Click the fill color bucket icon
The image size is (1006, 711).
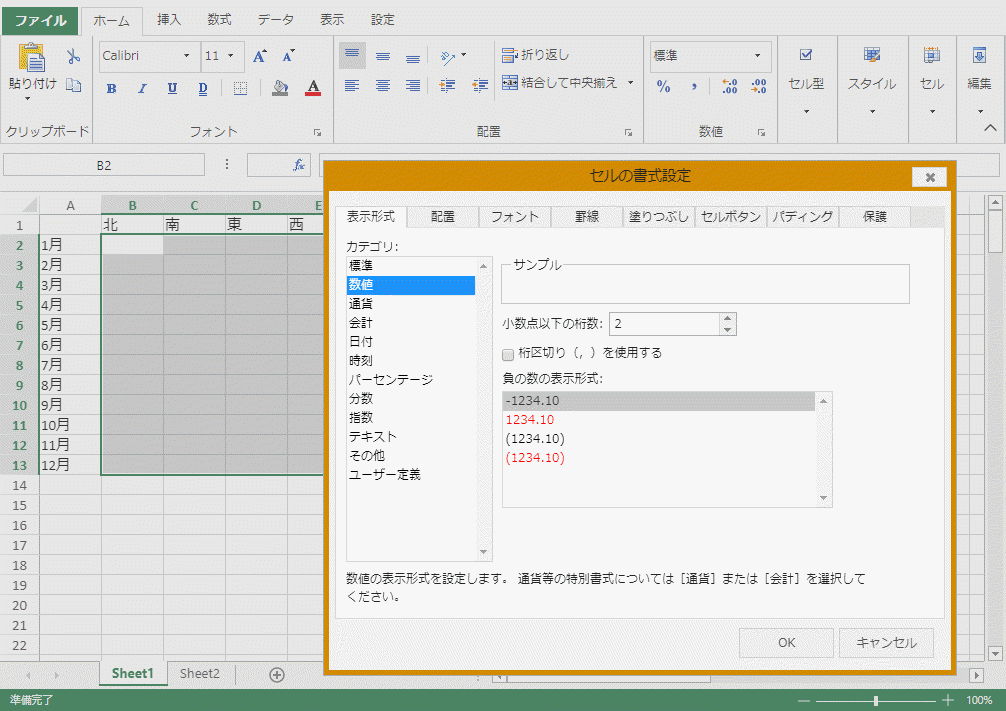(280, 88)
